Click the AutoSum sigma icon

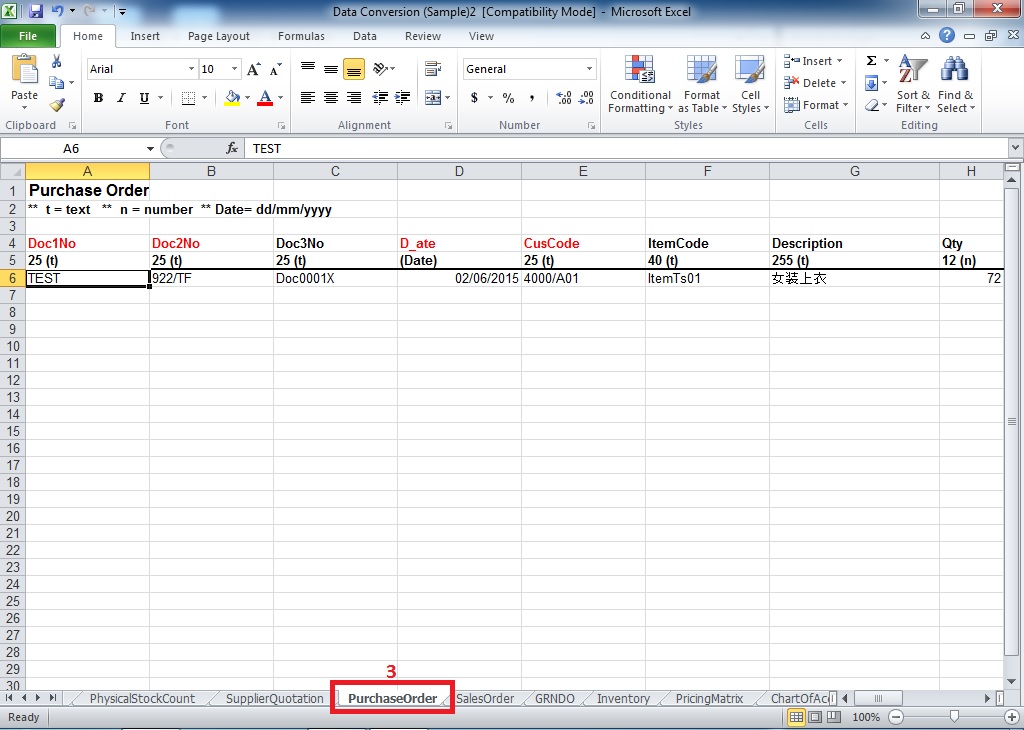click(x=871, y=61)
